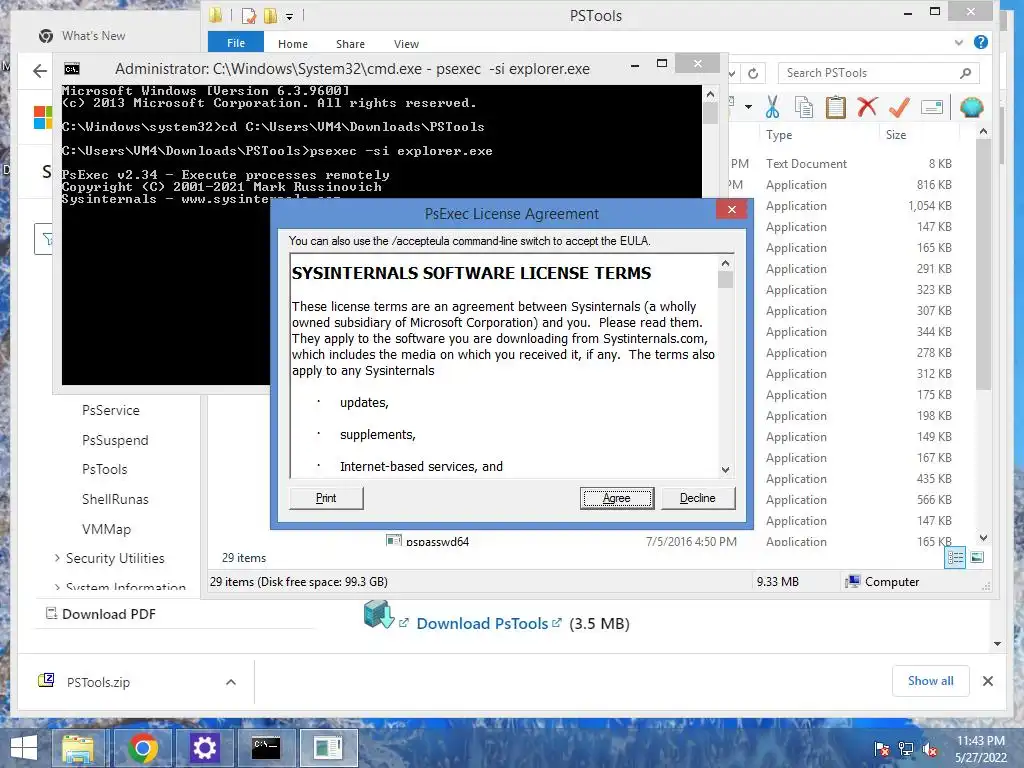
Task: Open the address bar history dropdown in PSTools
Action: coord(733,73)
